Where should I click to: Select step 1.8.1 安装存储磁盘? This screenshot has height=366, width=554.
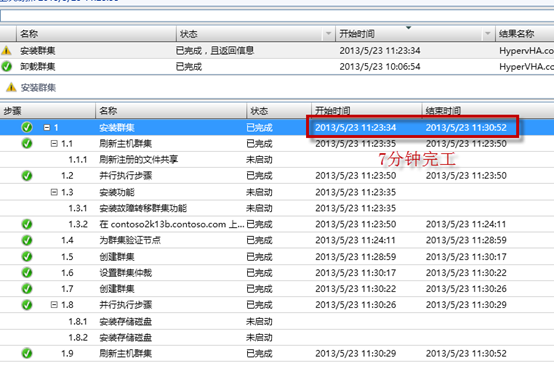click(277, 321)
